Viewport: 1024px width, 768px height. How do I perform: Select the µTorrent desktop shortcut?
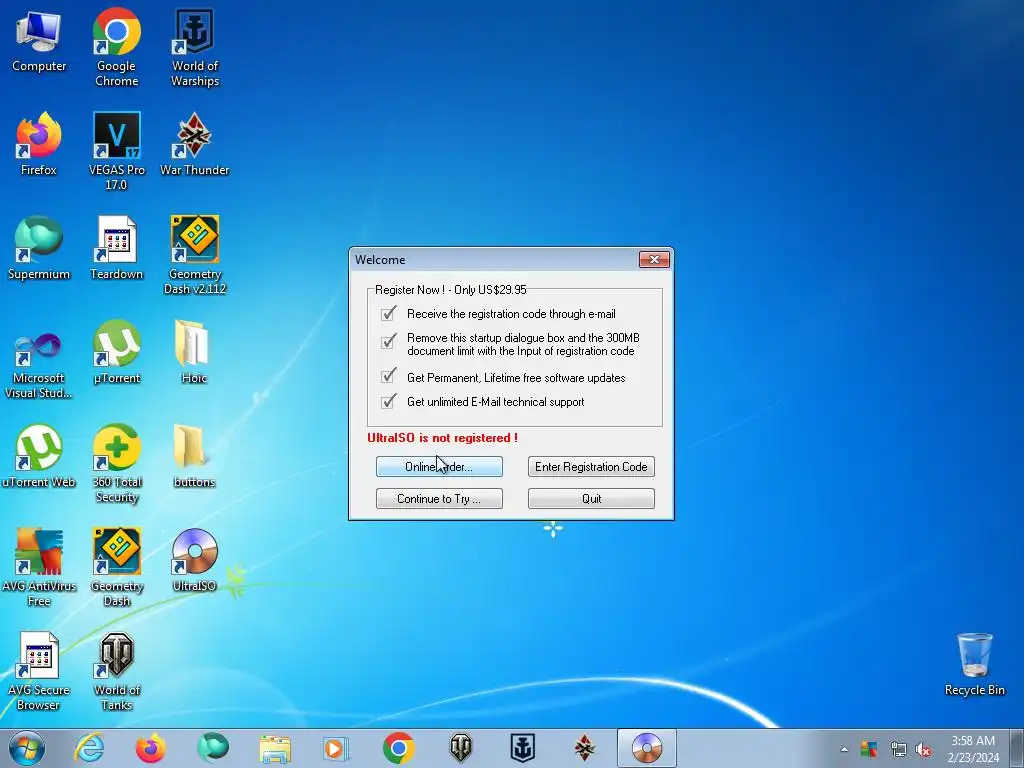click(x=116, y=353)
